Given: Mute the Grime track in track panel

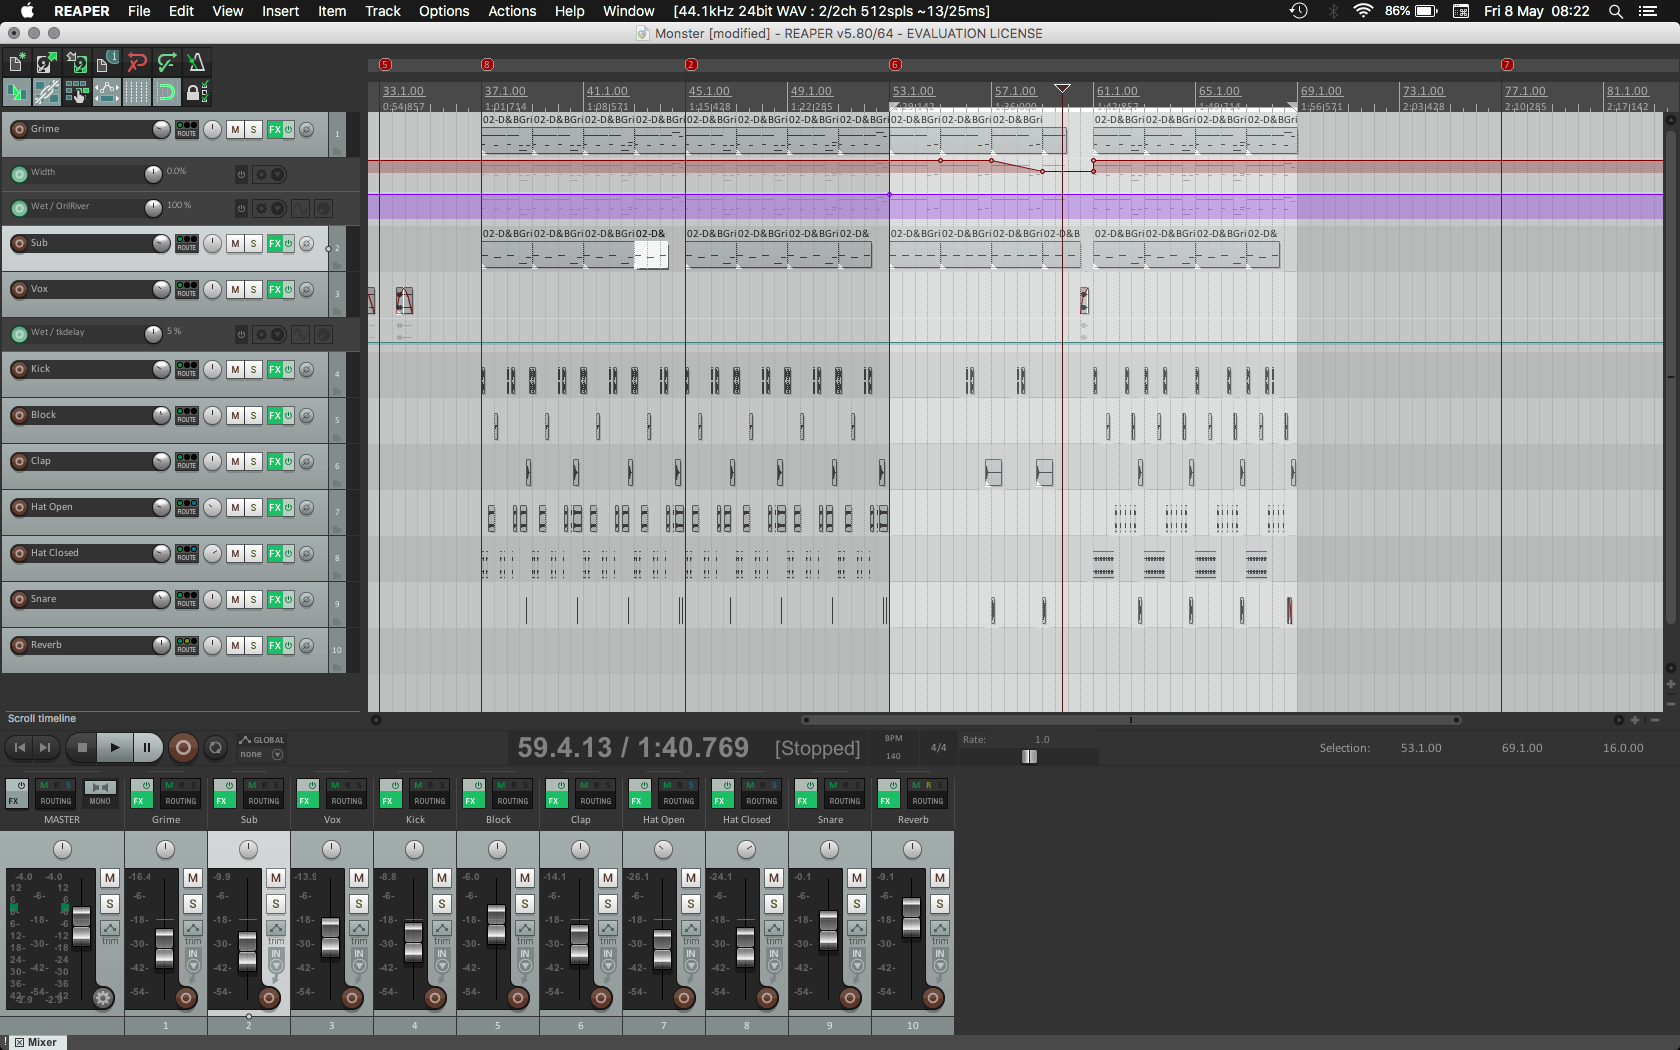Looking at the screenshot, I should 235,130.
